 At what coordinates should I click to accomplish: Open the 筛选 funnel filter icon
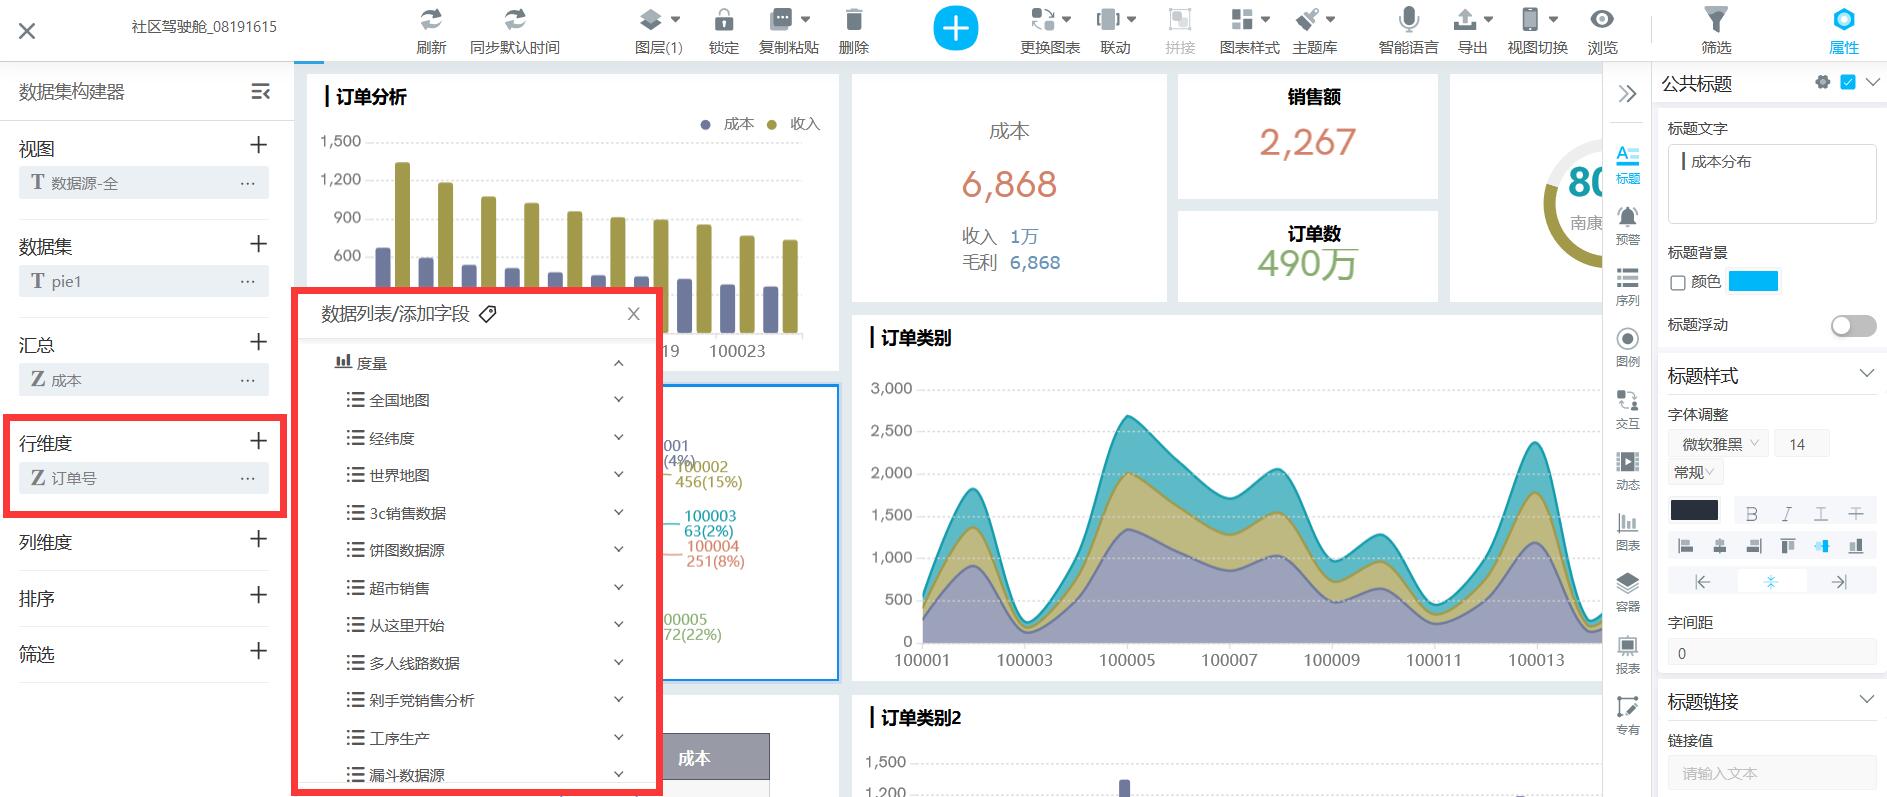pos(1715,20)
